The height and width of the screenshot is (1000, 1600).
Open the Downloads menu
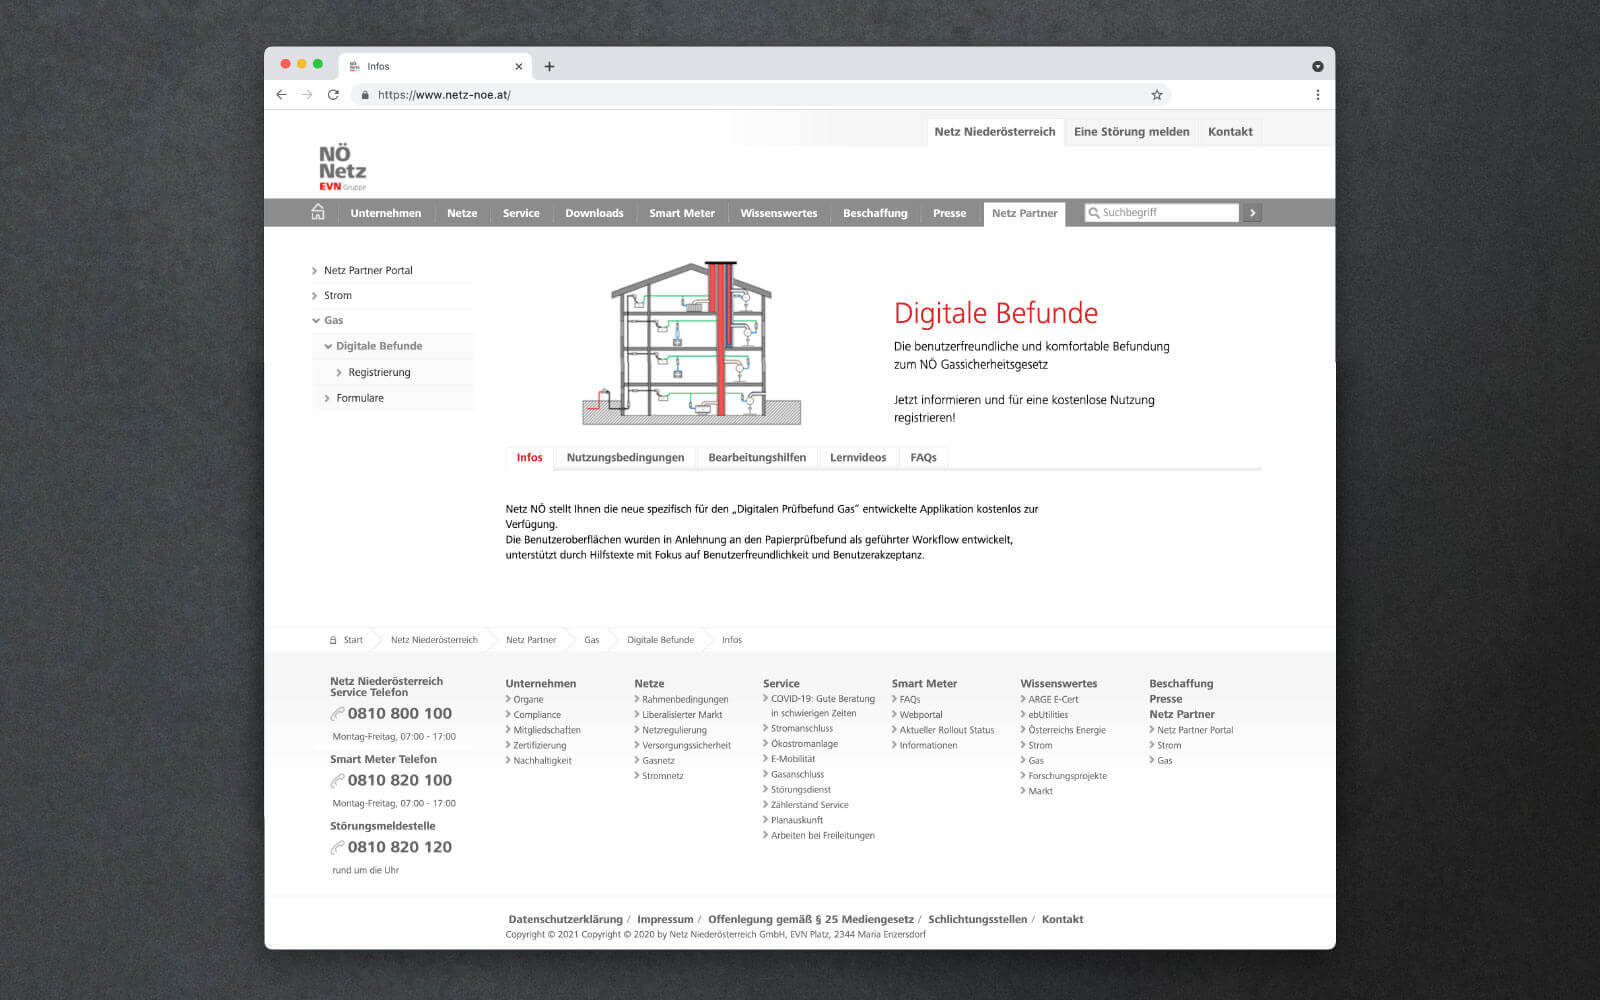click(x=594, y=213)
